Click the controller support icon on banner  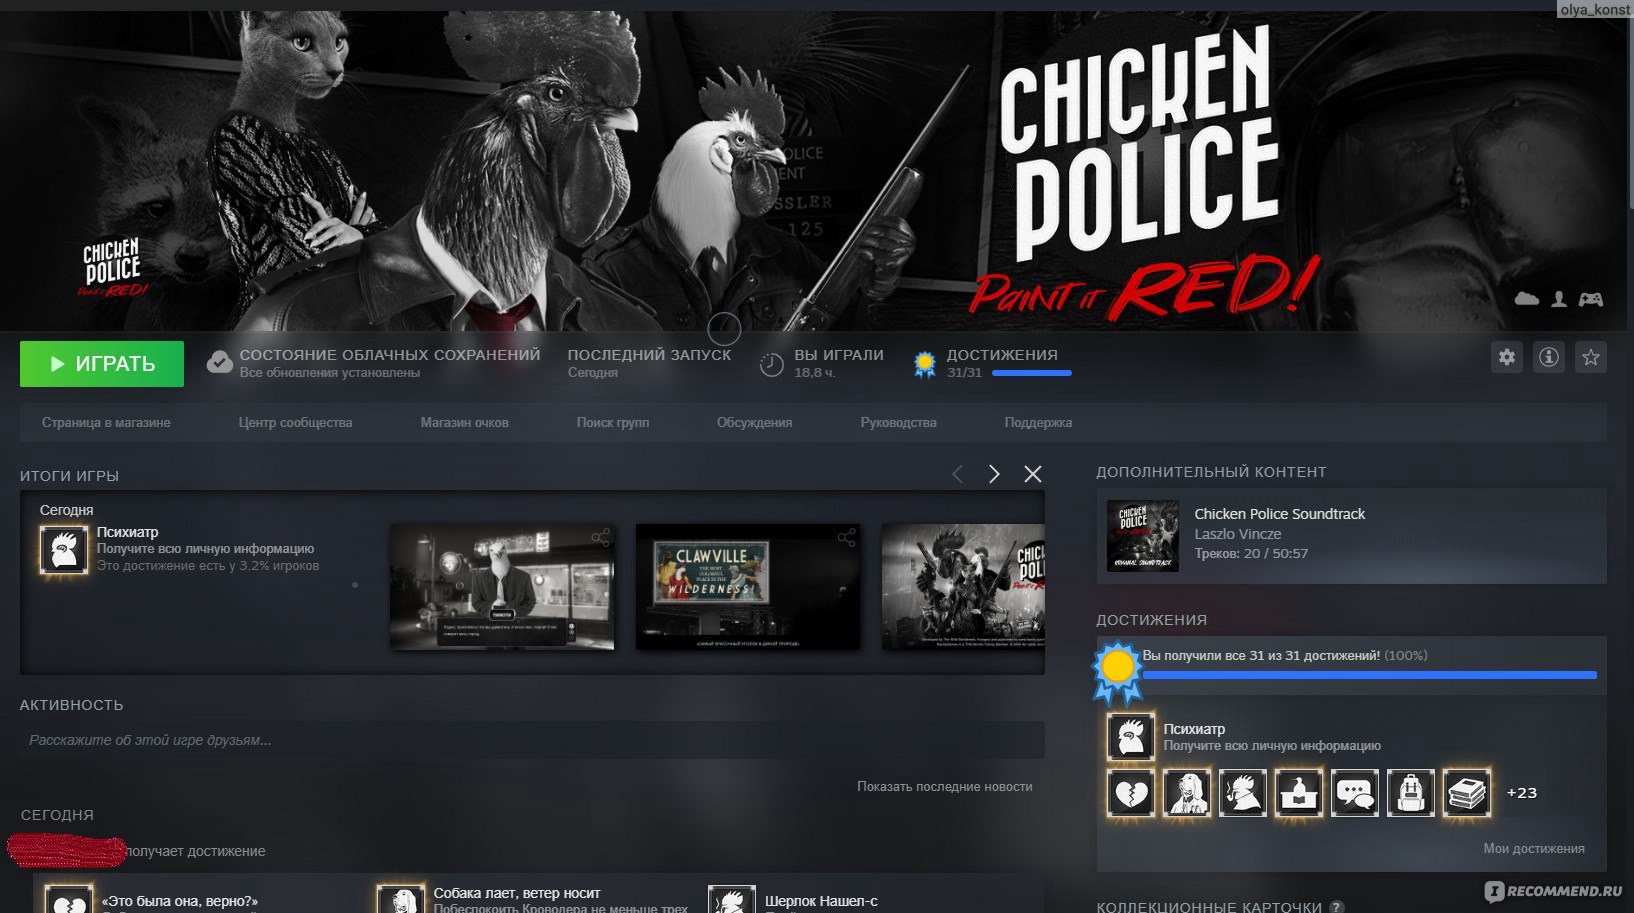[x=1591, y=299]
